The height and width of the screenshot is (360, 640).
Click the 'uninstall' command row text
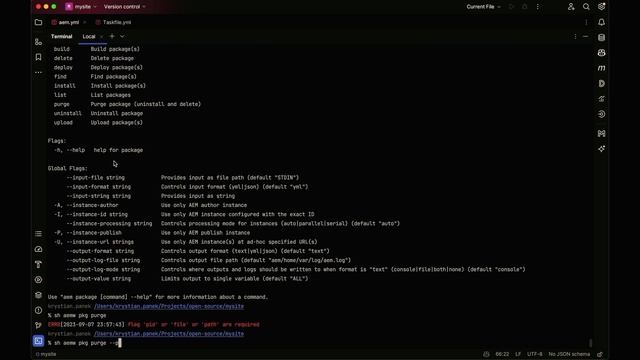point(98,113)
